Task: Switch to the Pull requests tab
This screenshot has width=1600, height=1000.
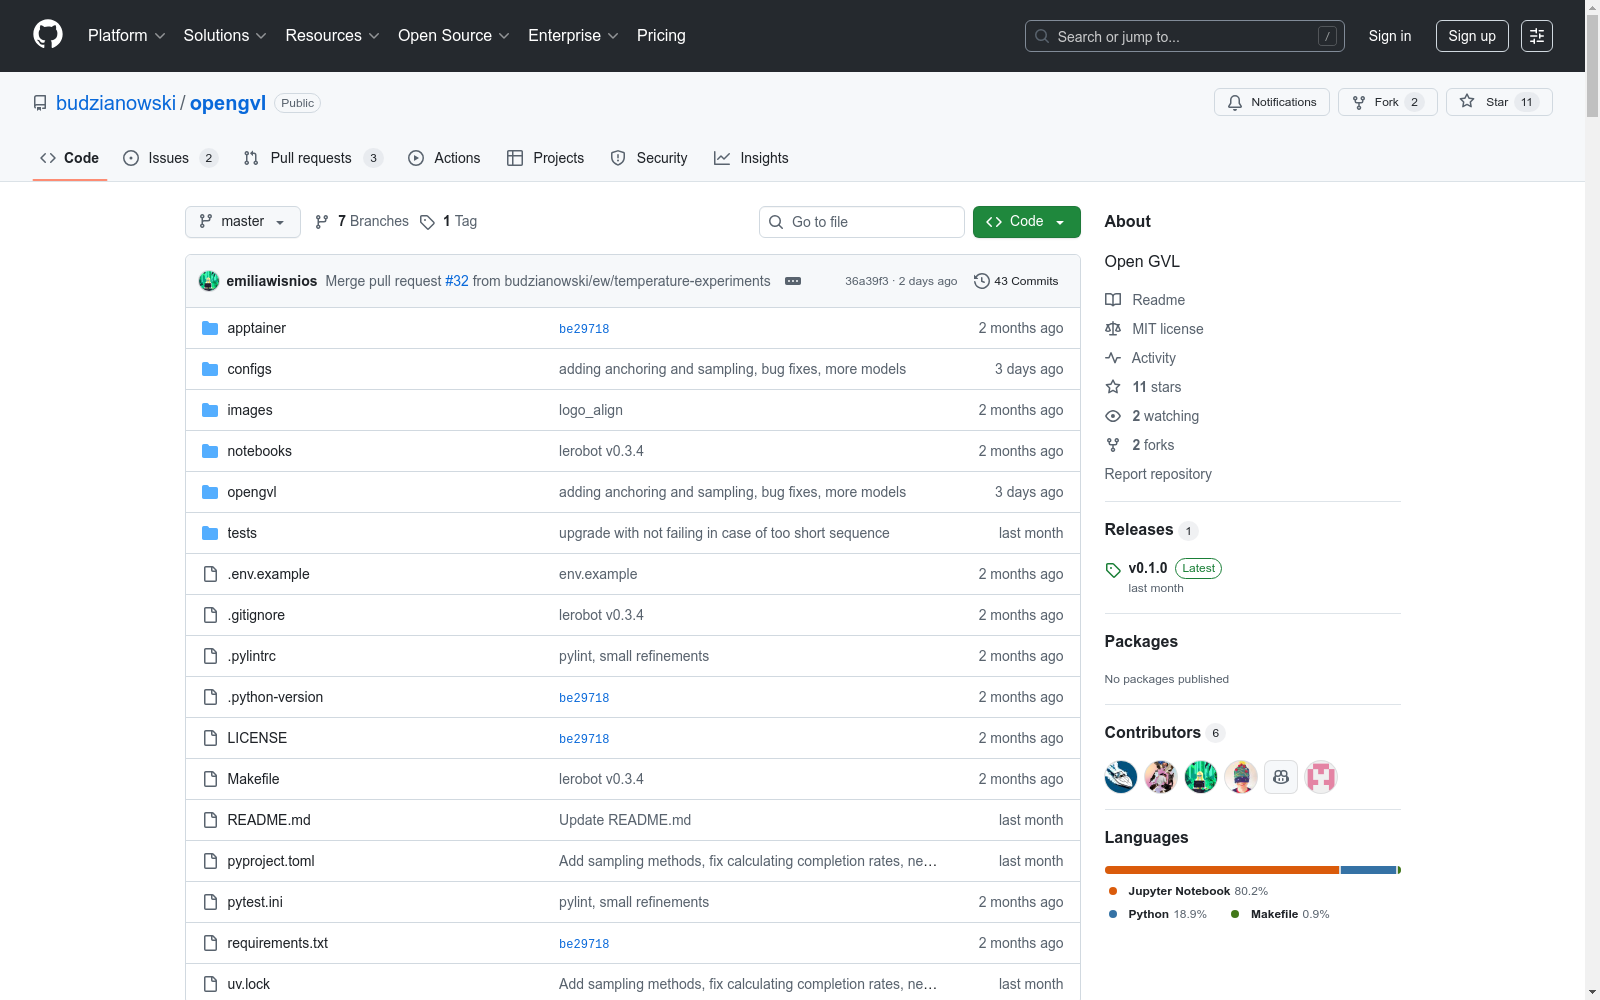Action: click(313, 158)
